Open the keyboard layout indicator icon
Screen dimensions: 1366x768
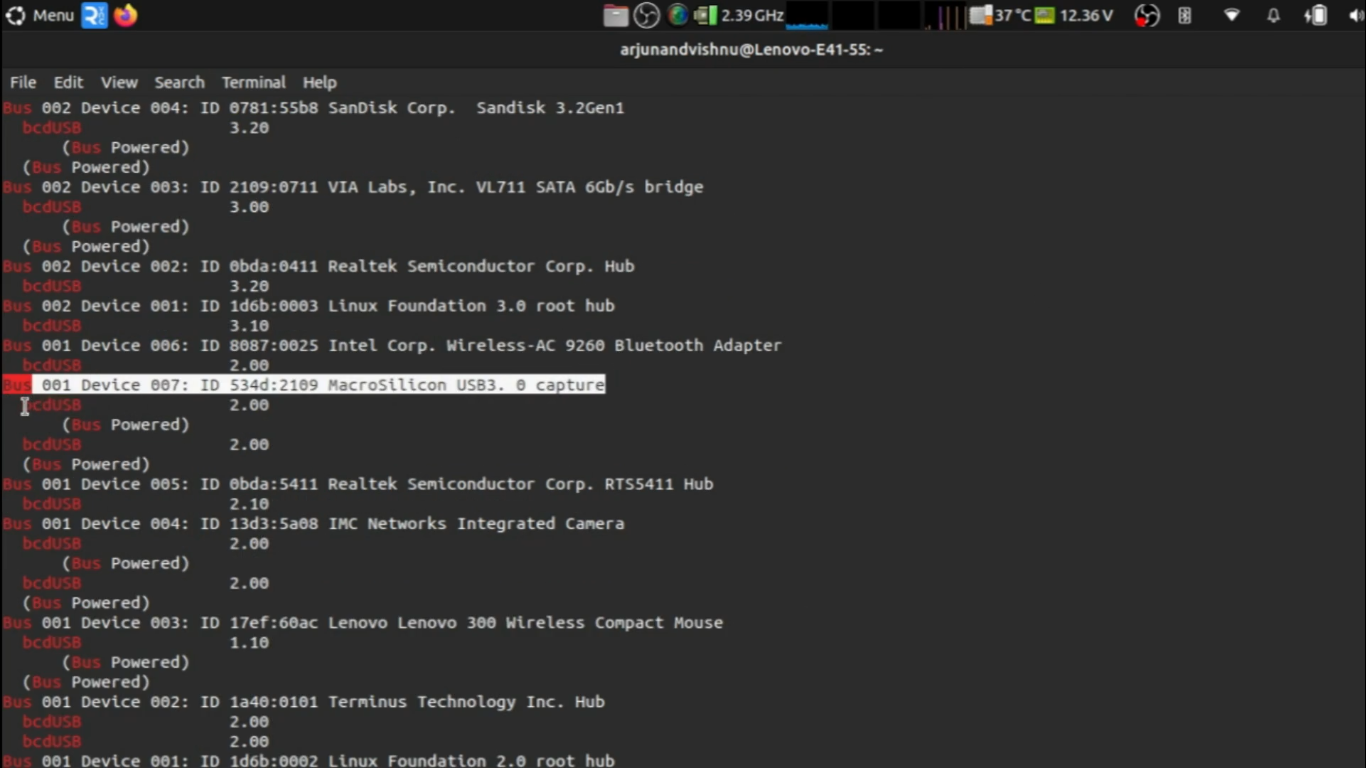point(1184,15)
